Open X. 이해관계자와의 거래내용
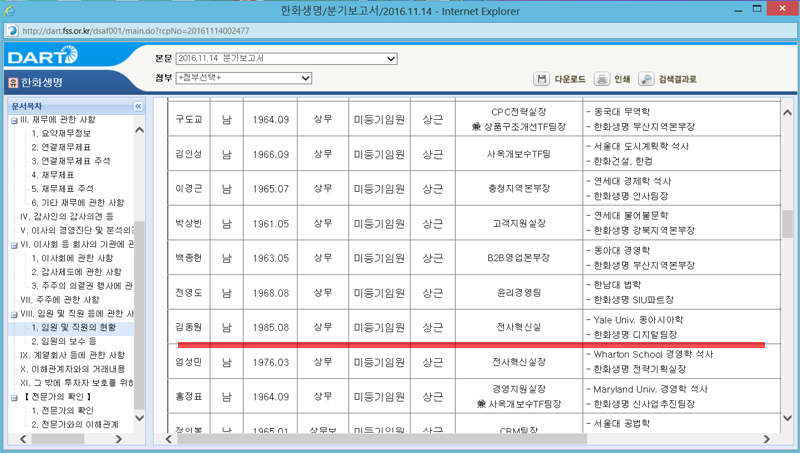The image size is (800, 453). pyautogui.click(x=72, y=369)
